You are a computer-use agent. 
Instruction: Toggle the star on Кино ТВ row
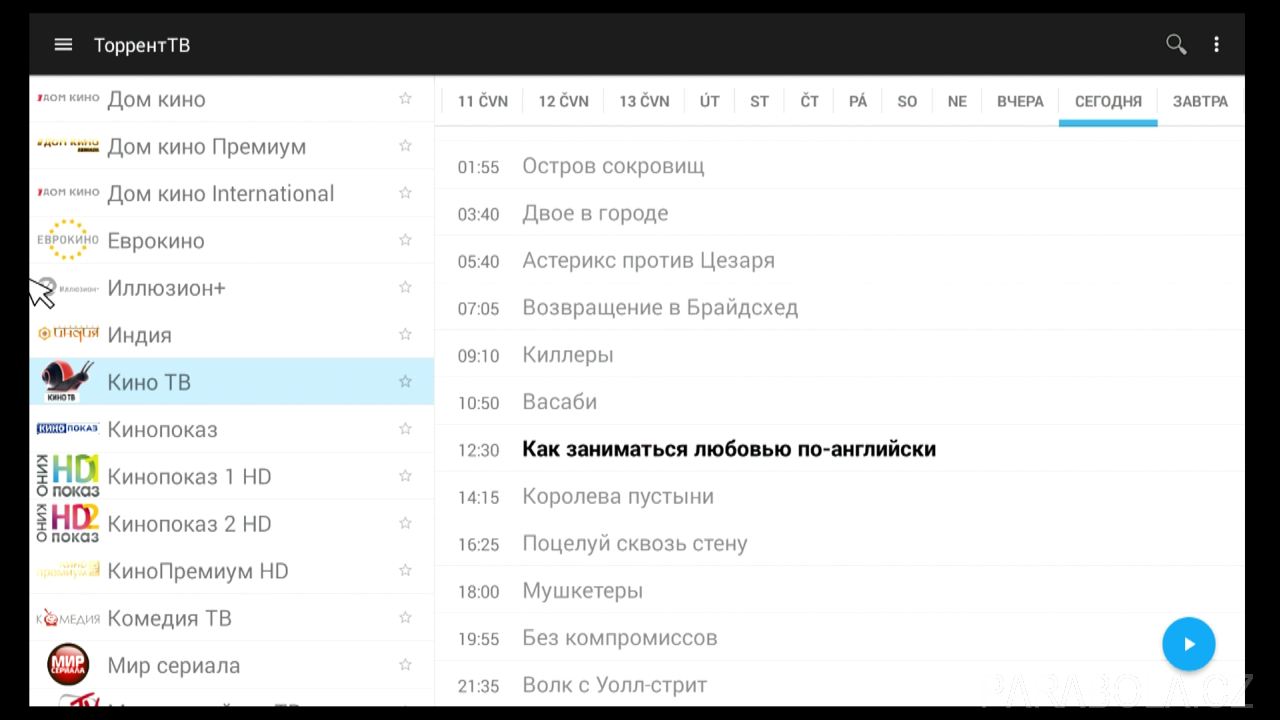405,381
